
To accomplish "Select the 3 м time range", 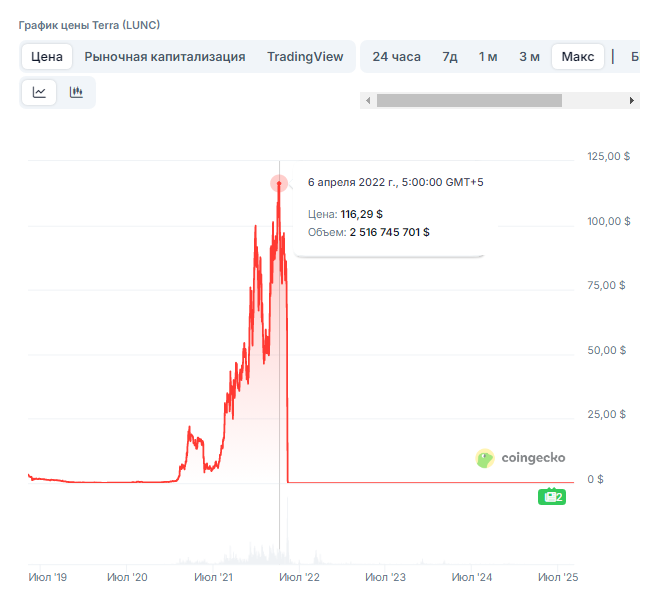I will [529, 57].
